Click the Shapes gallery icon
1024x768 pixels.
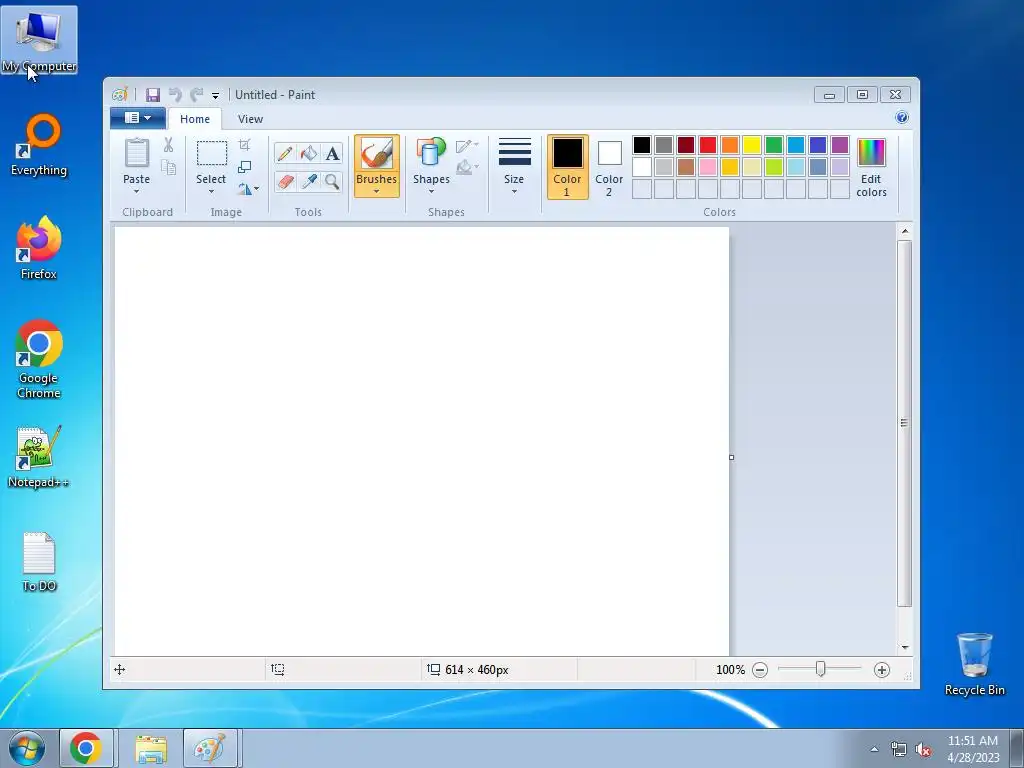[431, 152]
